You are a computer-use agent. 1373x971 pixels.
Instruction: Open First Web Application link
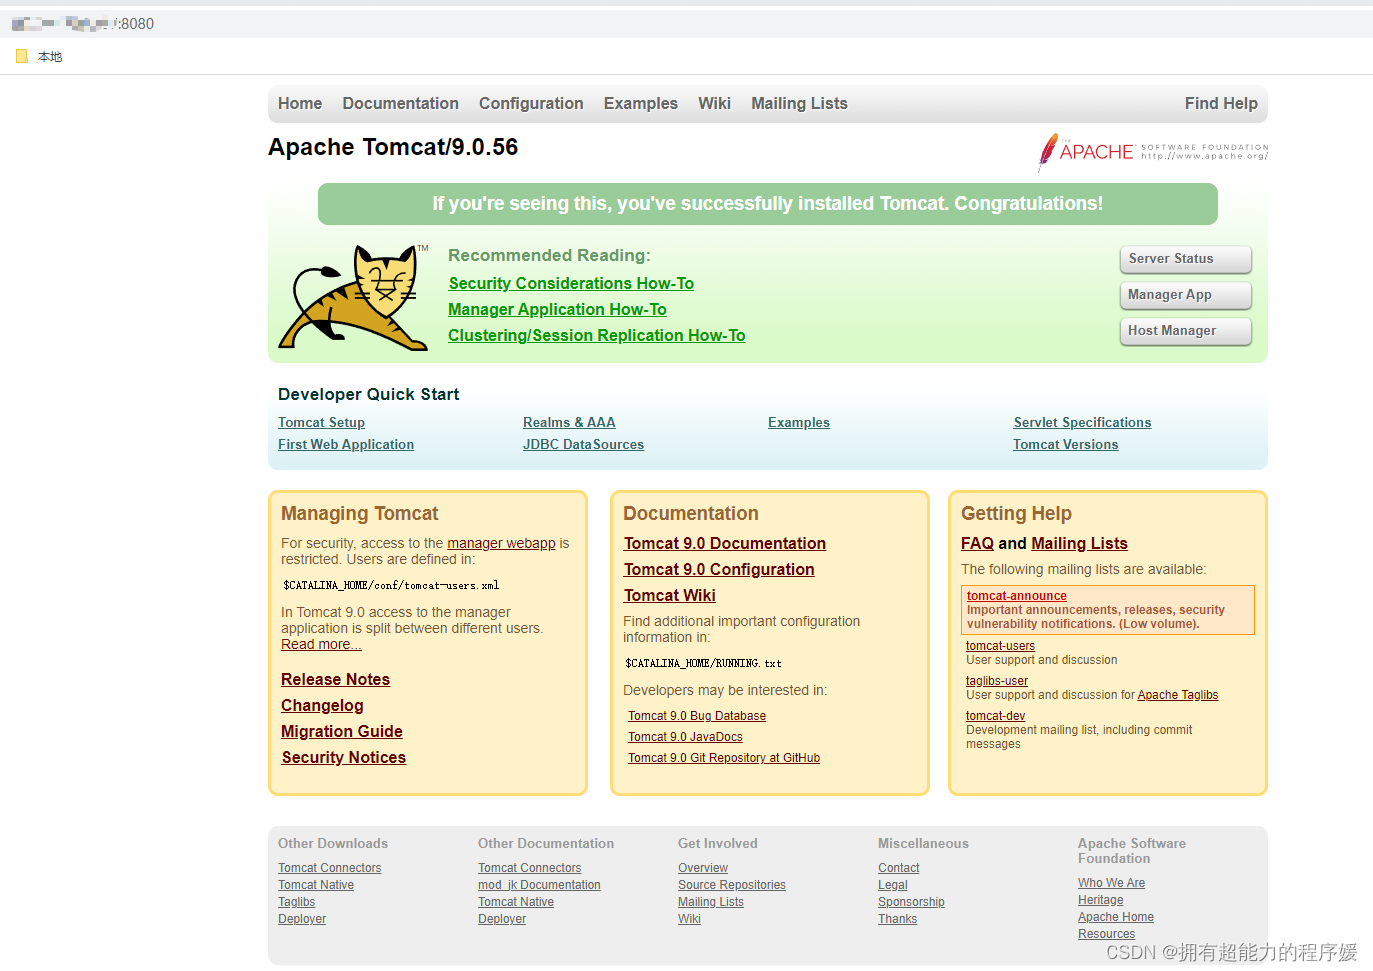[x=346, y=445]
